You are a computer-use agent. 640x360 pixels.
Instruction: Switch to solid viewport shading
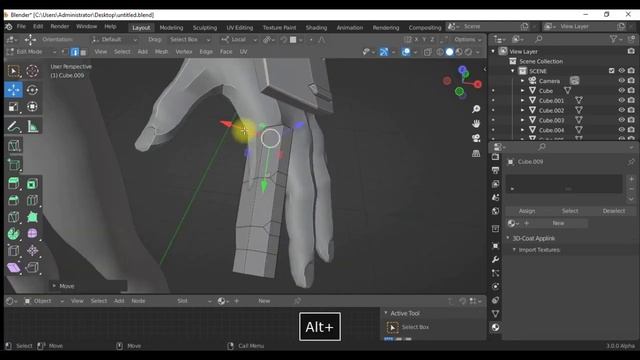(449, 52)
